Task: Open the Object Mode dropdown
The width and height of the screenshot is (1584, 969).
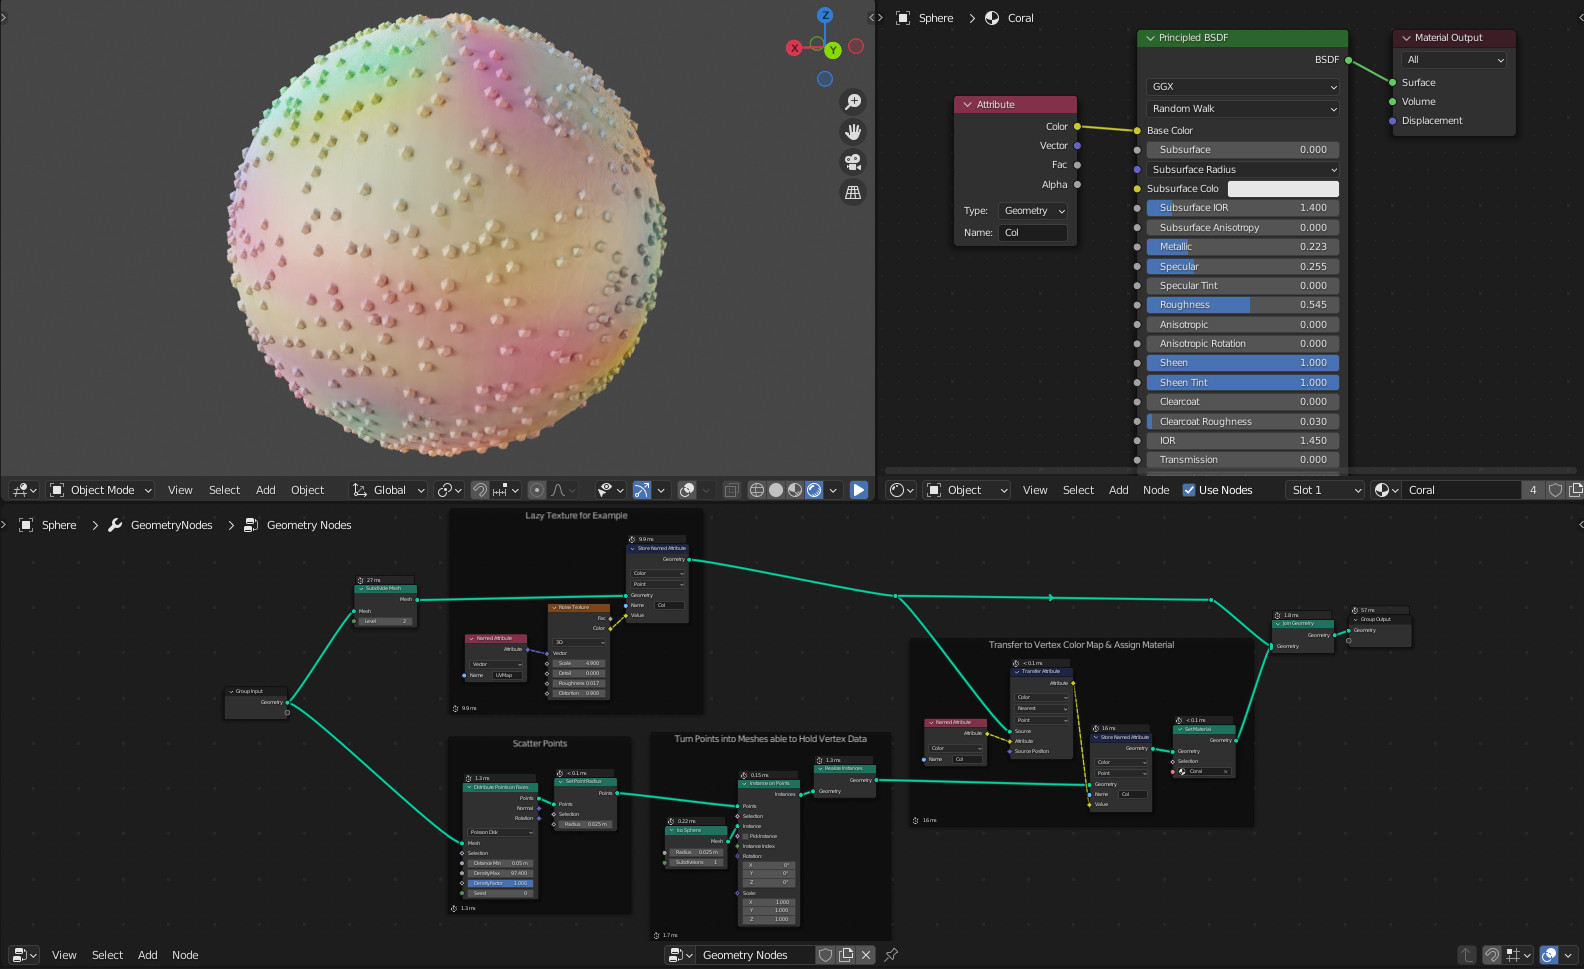Action: (101, 490)
